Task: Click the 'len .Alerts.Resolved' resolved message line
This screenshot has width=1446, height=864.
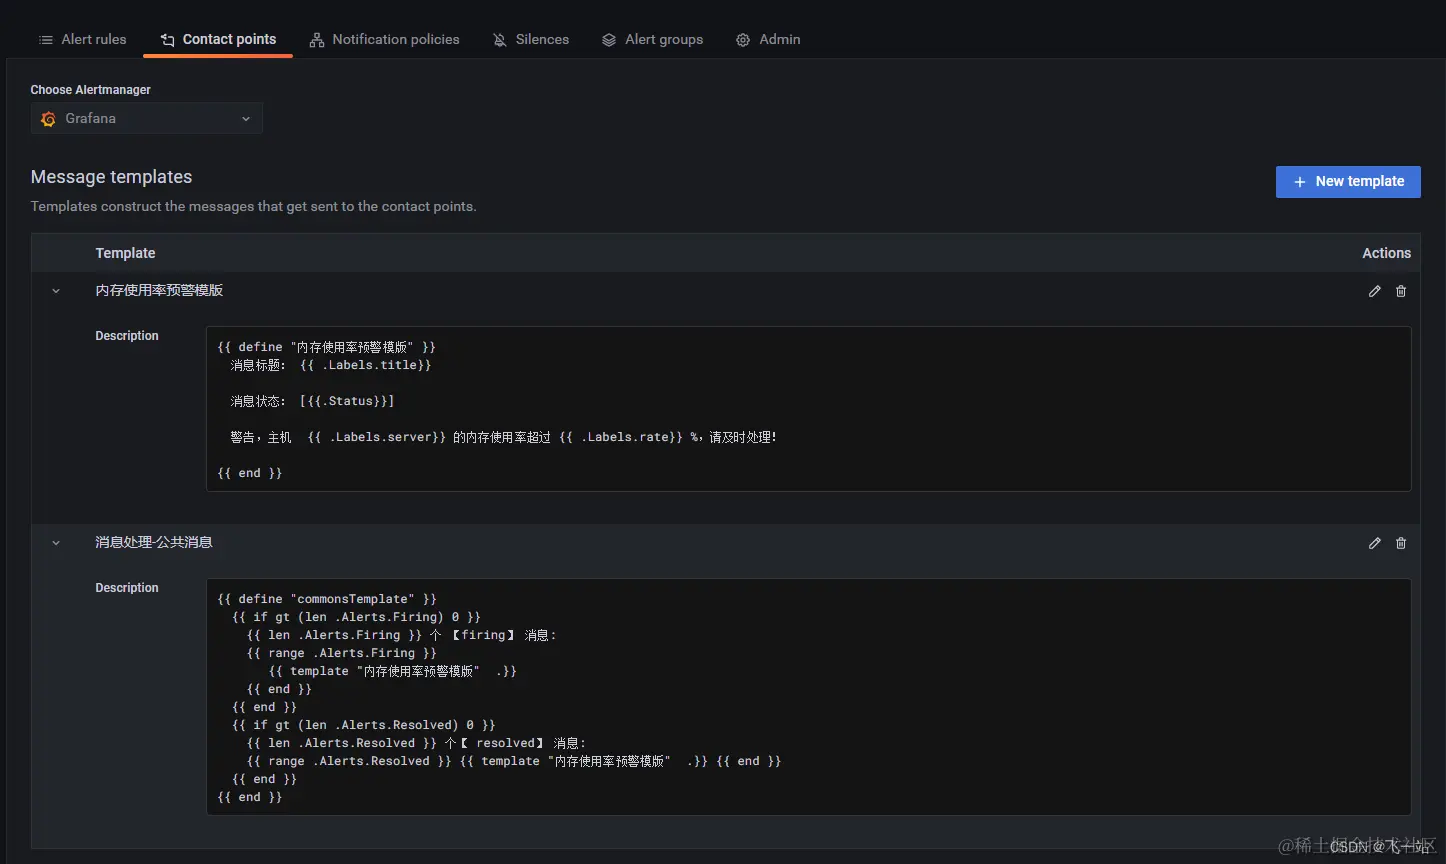Action: pos(416,743)
